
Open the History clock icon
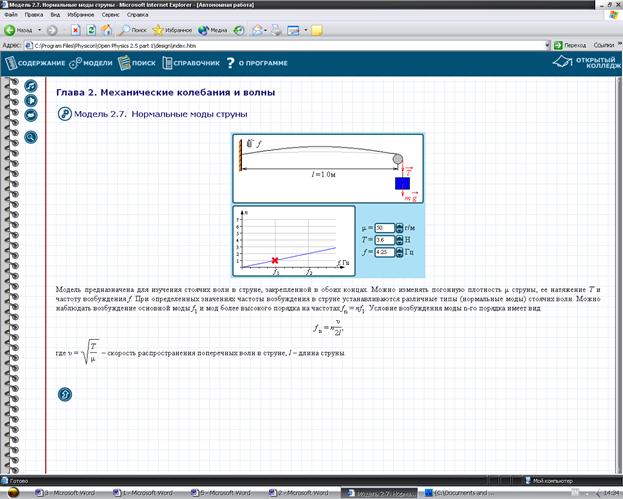239,30
